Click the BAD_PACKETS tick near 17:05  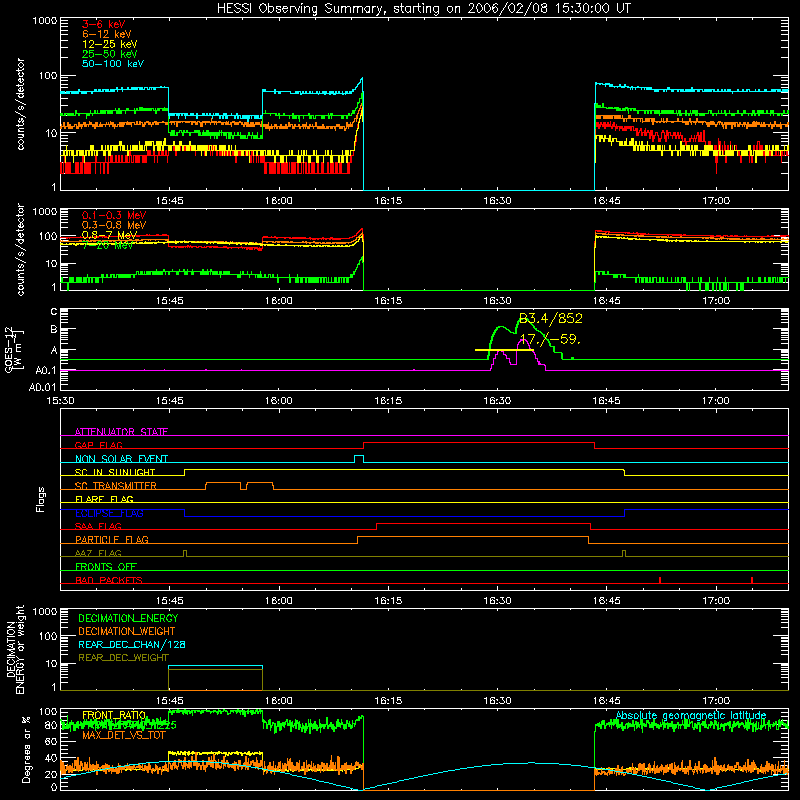[752, 580]
